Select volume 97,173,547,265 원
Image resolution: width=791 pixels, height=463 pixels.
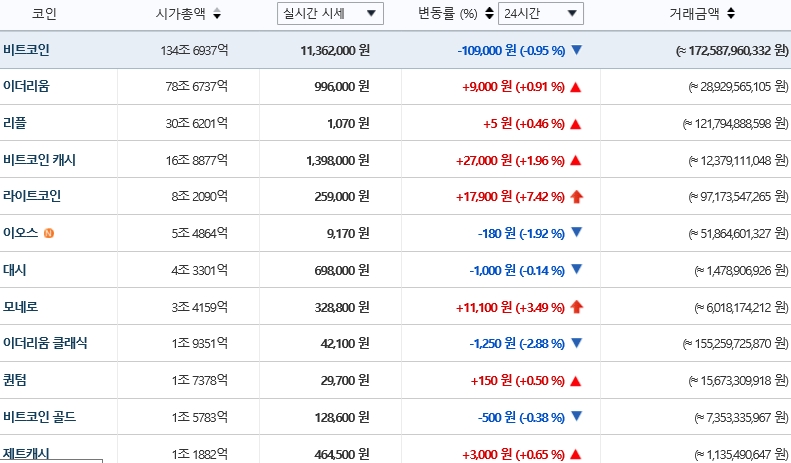(739, 196)
